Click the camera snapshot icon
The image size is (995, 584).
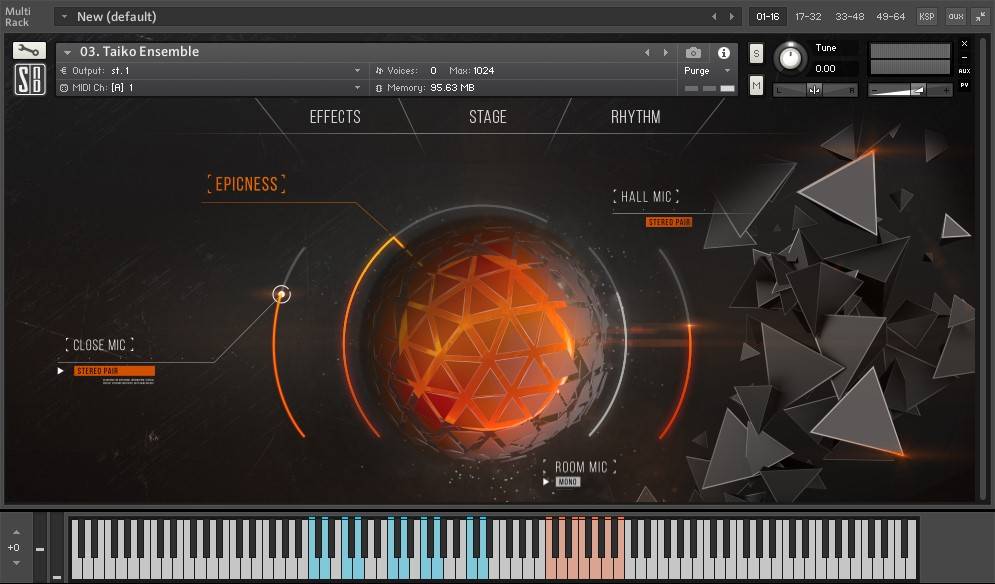[693, 53]
